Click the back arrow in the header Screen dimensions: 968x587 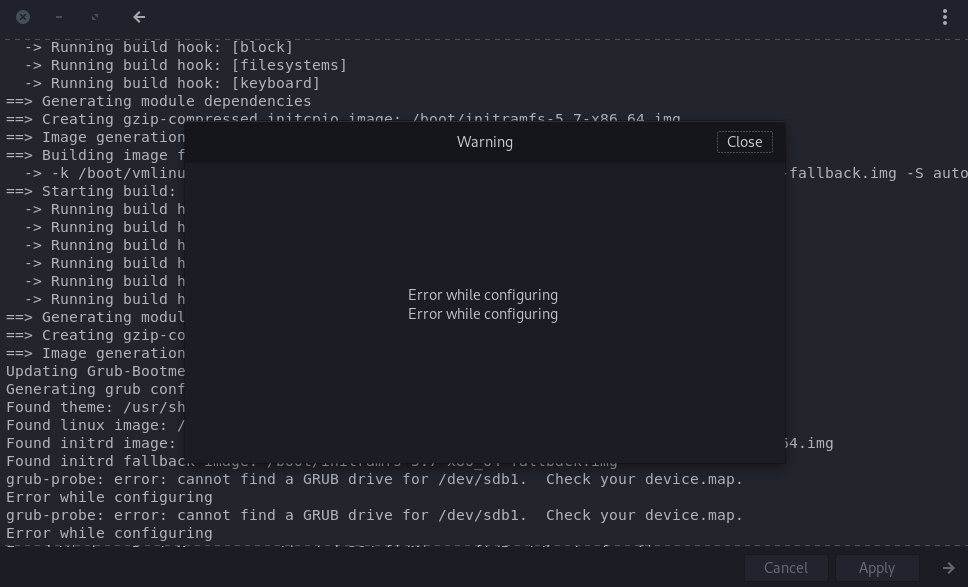click(x=139, y=17)
